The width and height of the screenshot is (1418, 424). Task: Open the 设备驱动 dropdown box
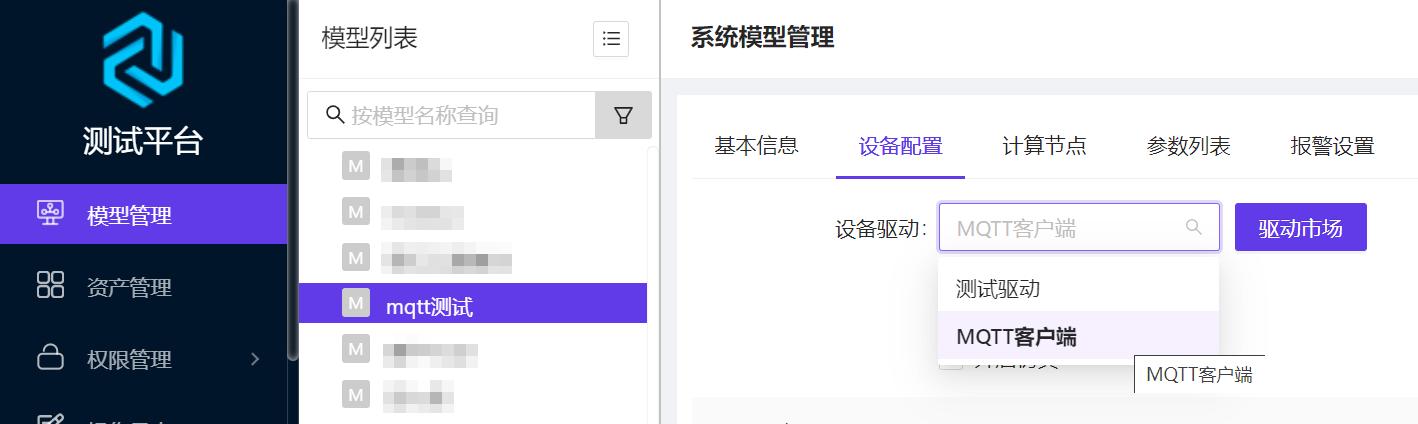tap(1079, 227)
